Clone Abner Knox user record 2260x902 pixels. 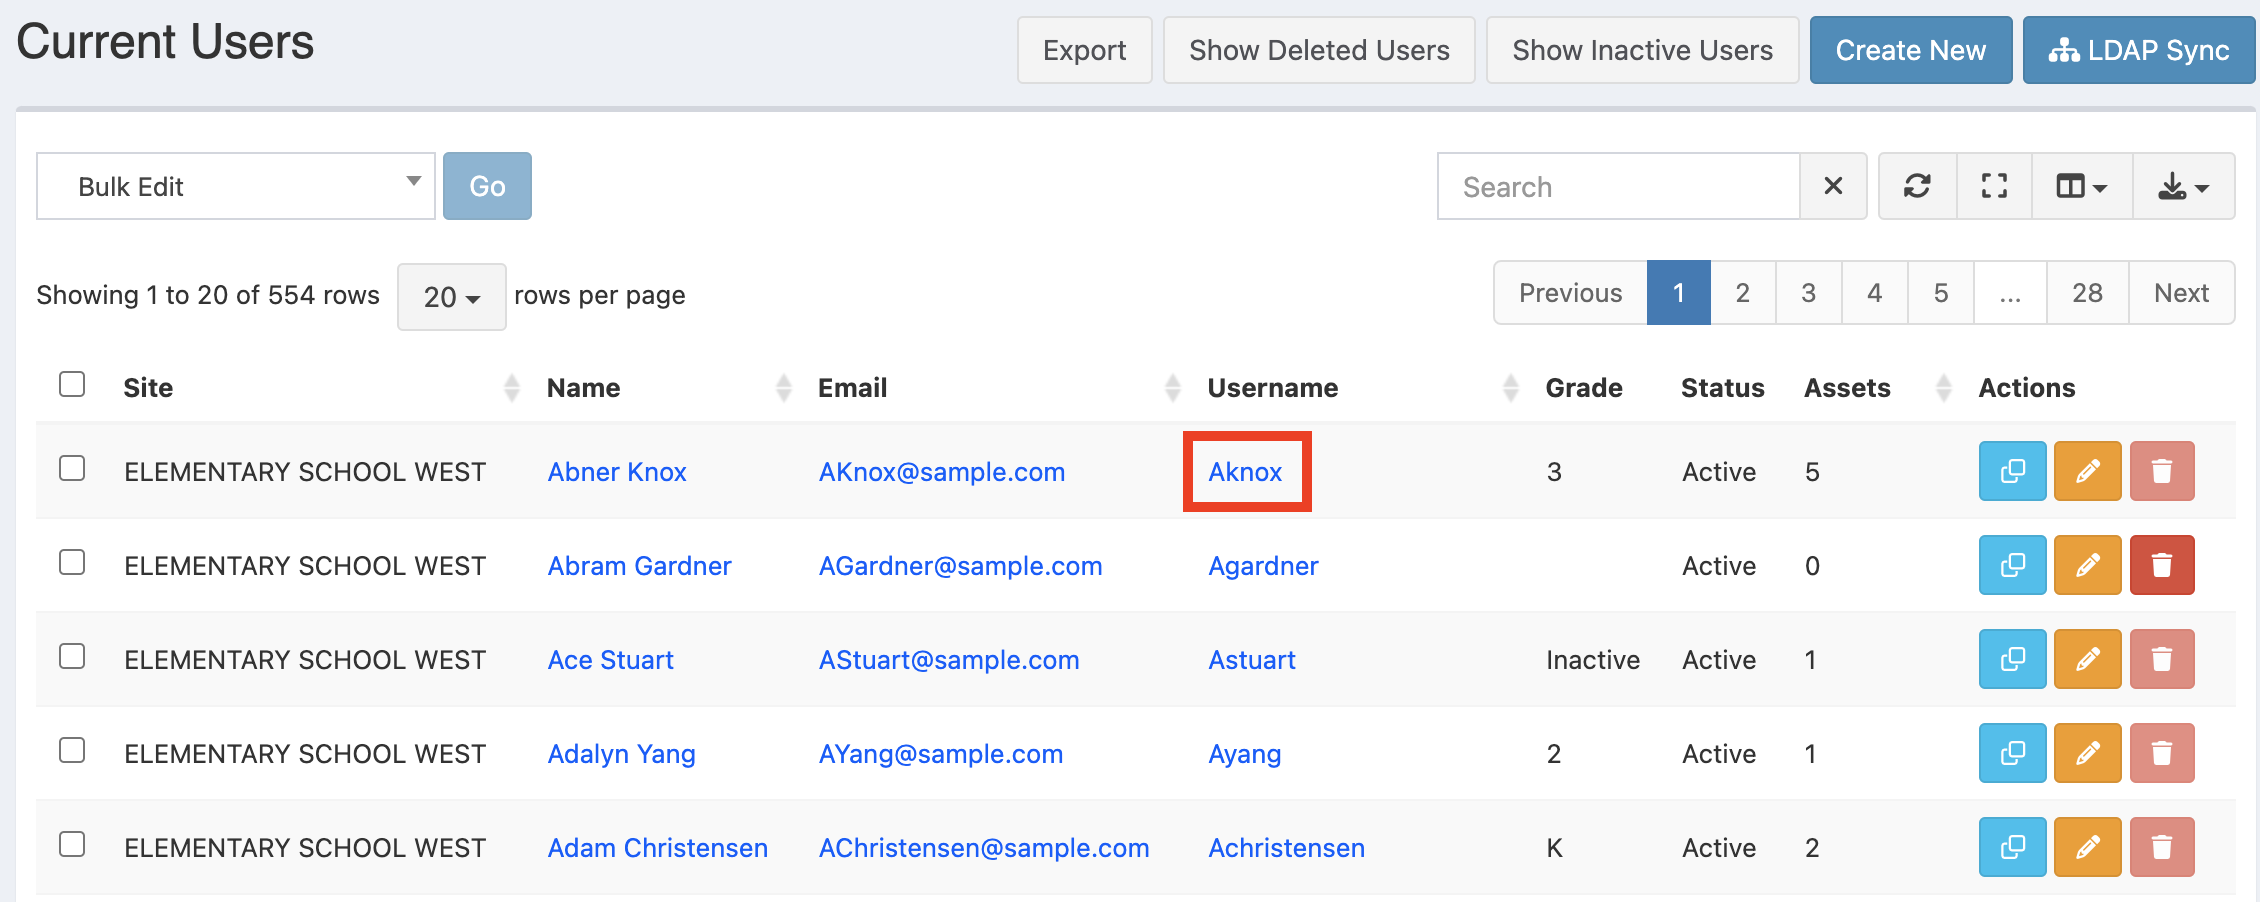(2012, 471)
